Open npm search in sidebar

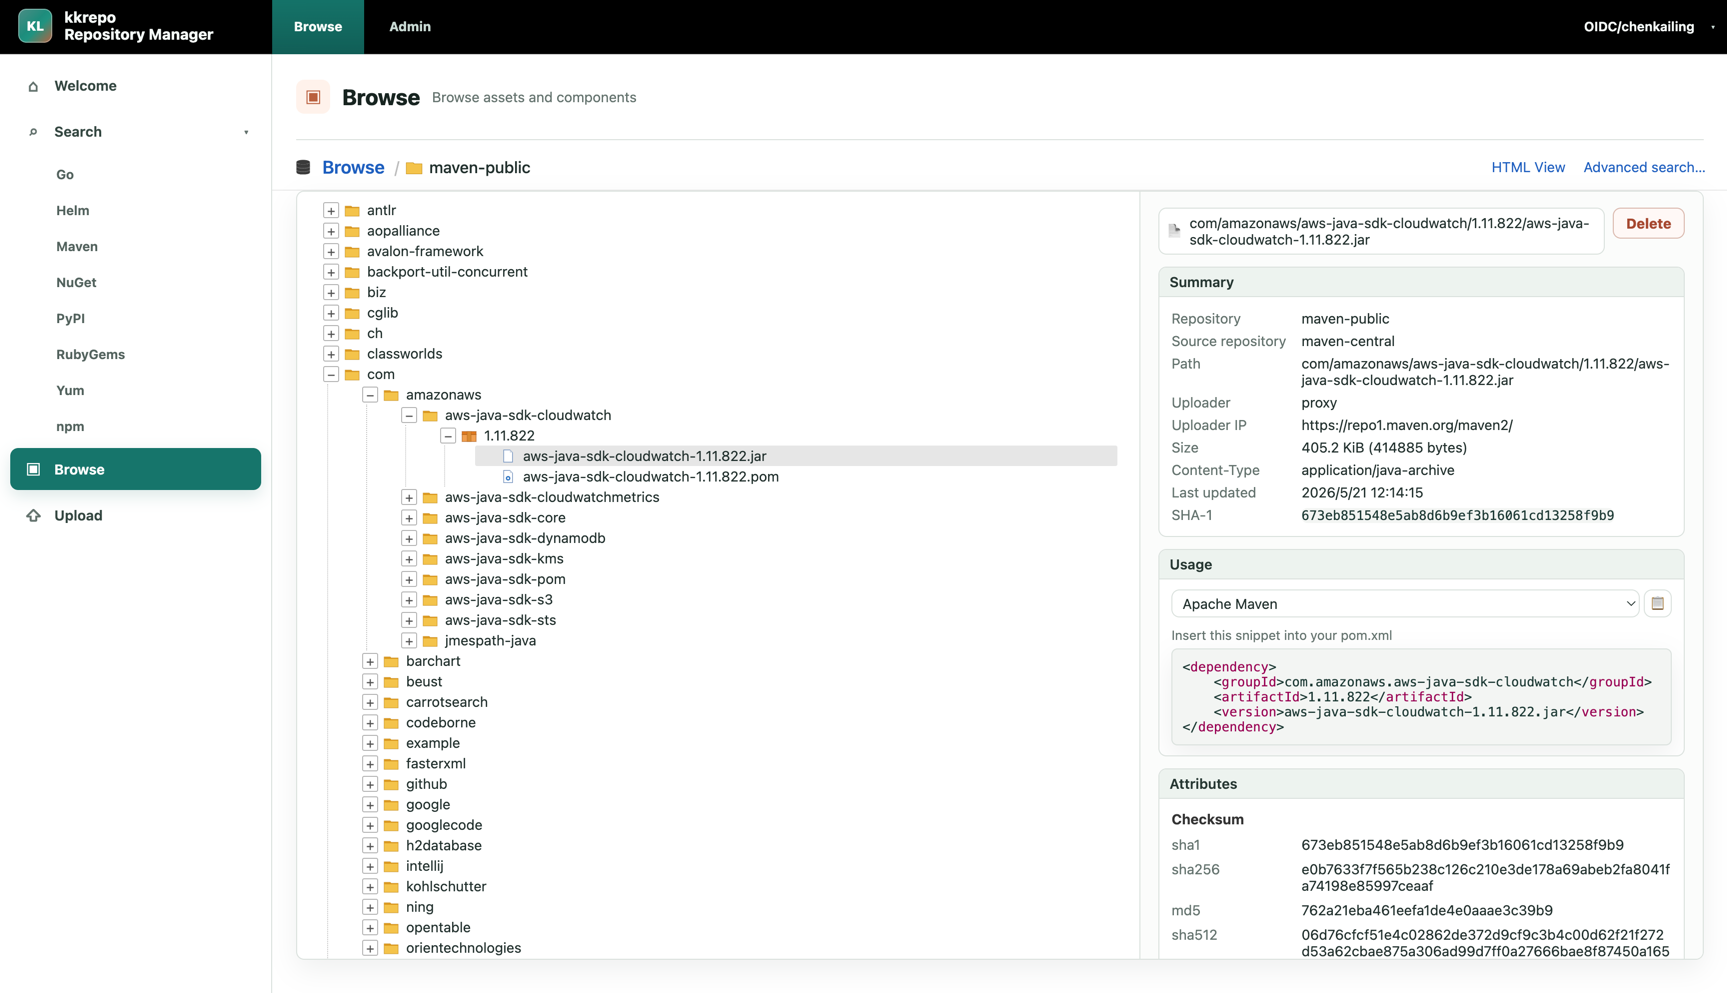coord(70,427)
